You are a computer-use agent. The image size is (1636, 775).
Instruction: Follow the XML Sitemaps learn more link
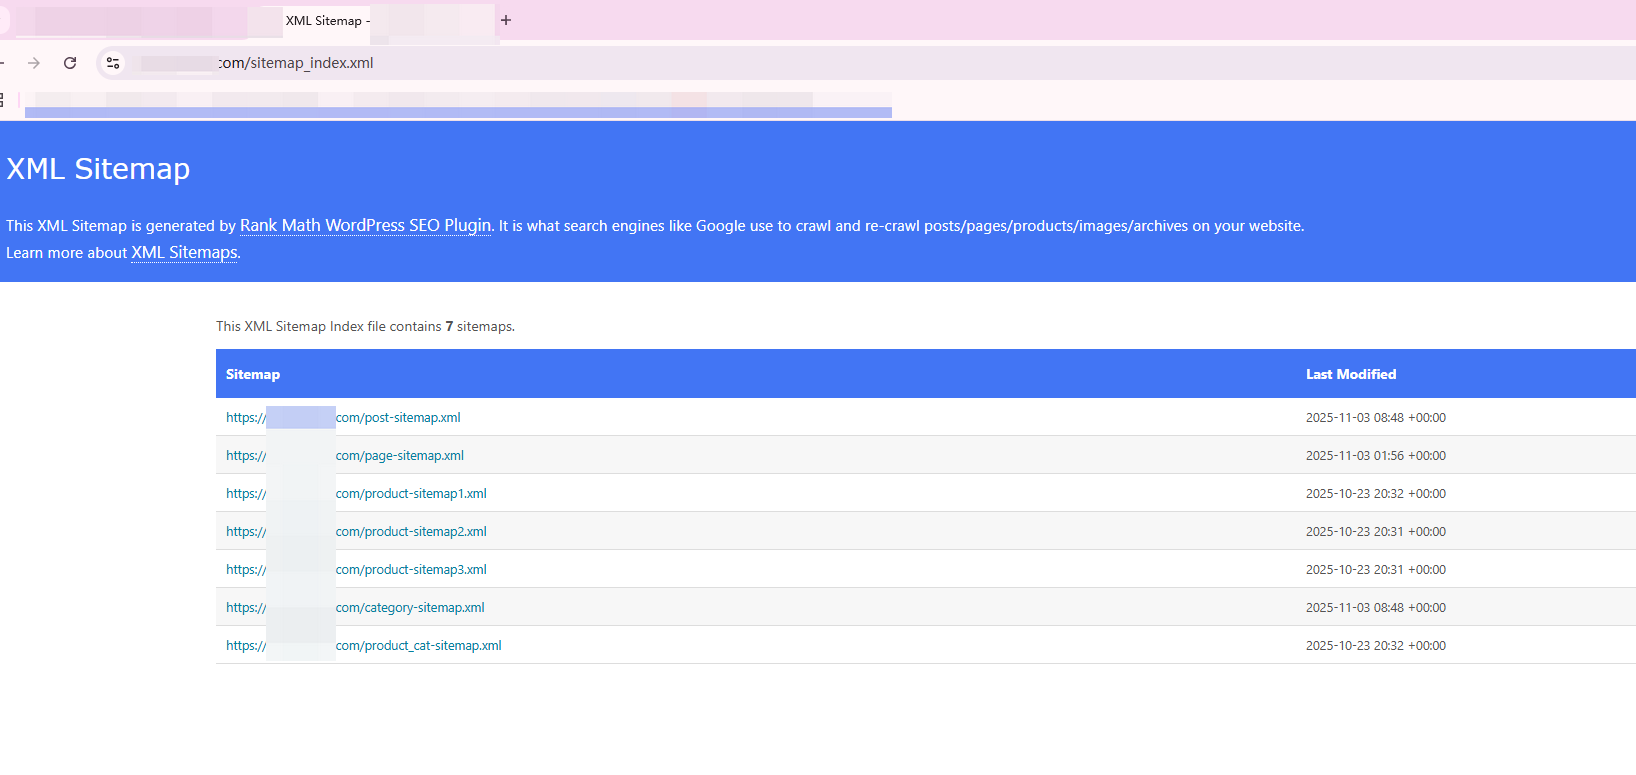pyautogui.click(x=184, y=253)
